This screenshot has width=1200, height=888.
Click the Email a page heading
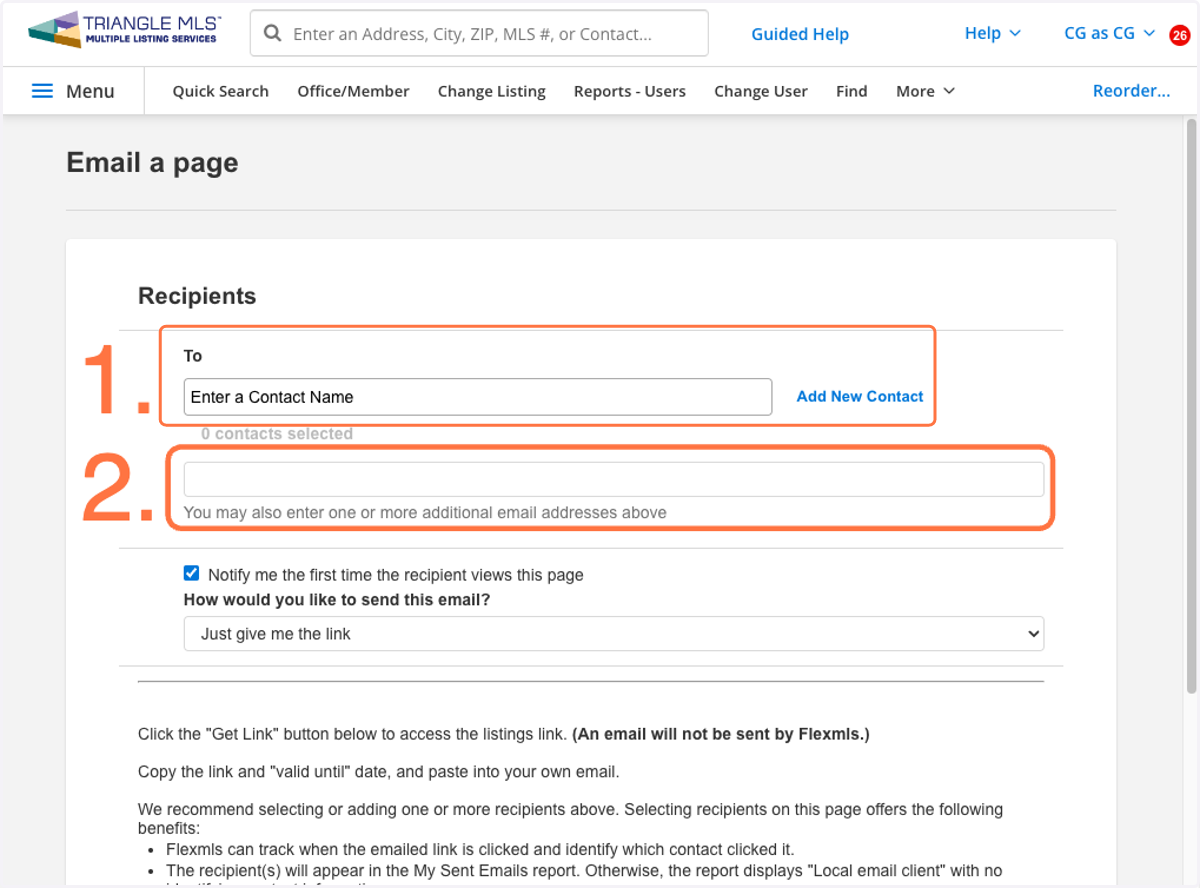(152, 162)
